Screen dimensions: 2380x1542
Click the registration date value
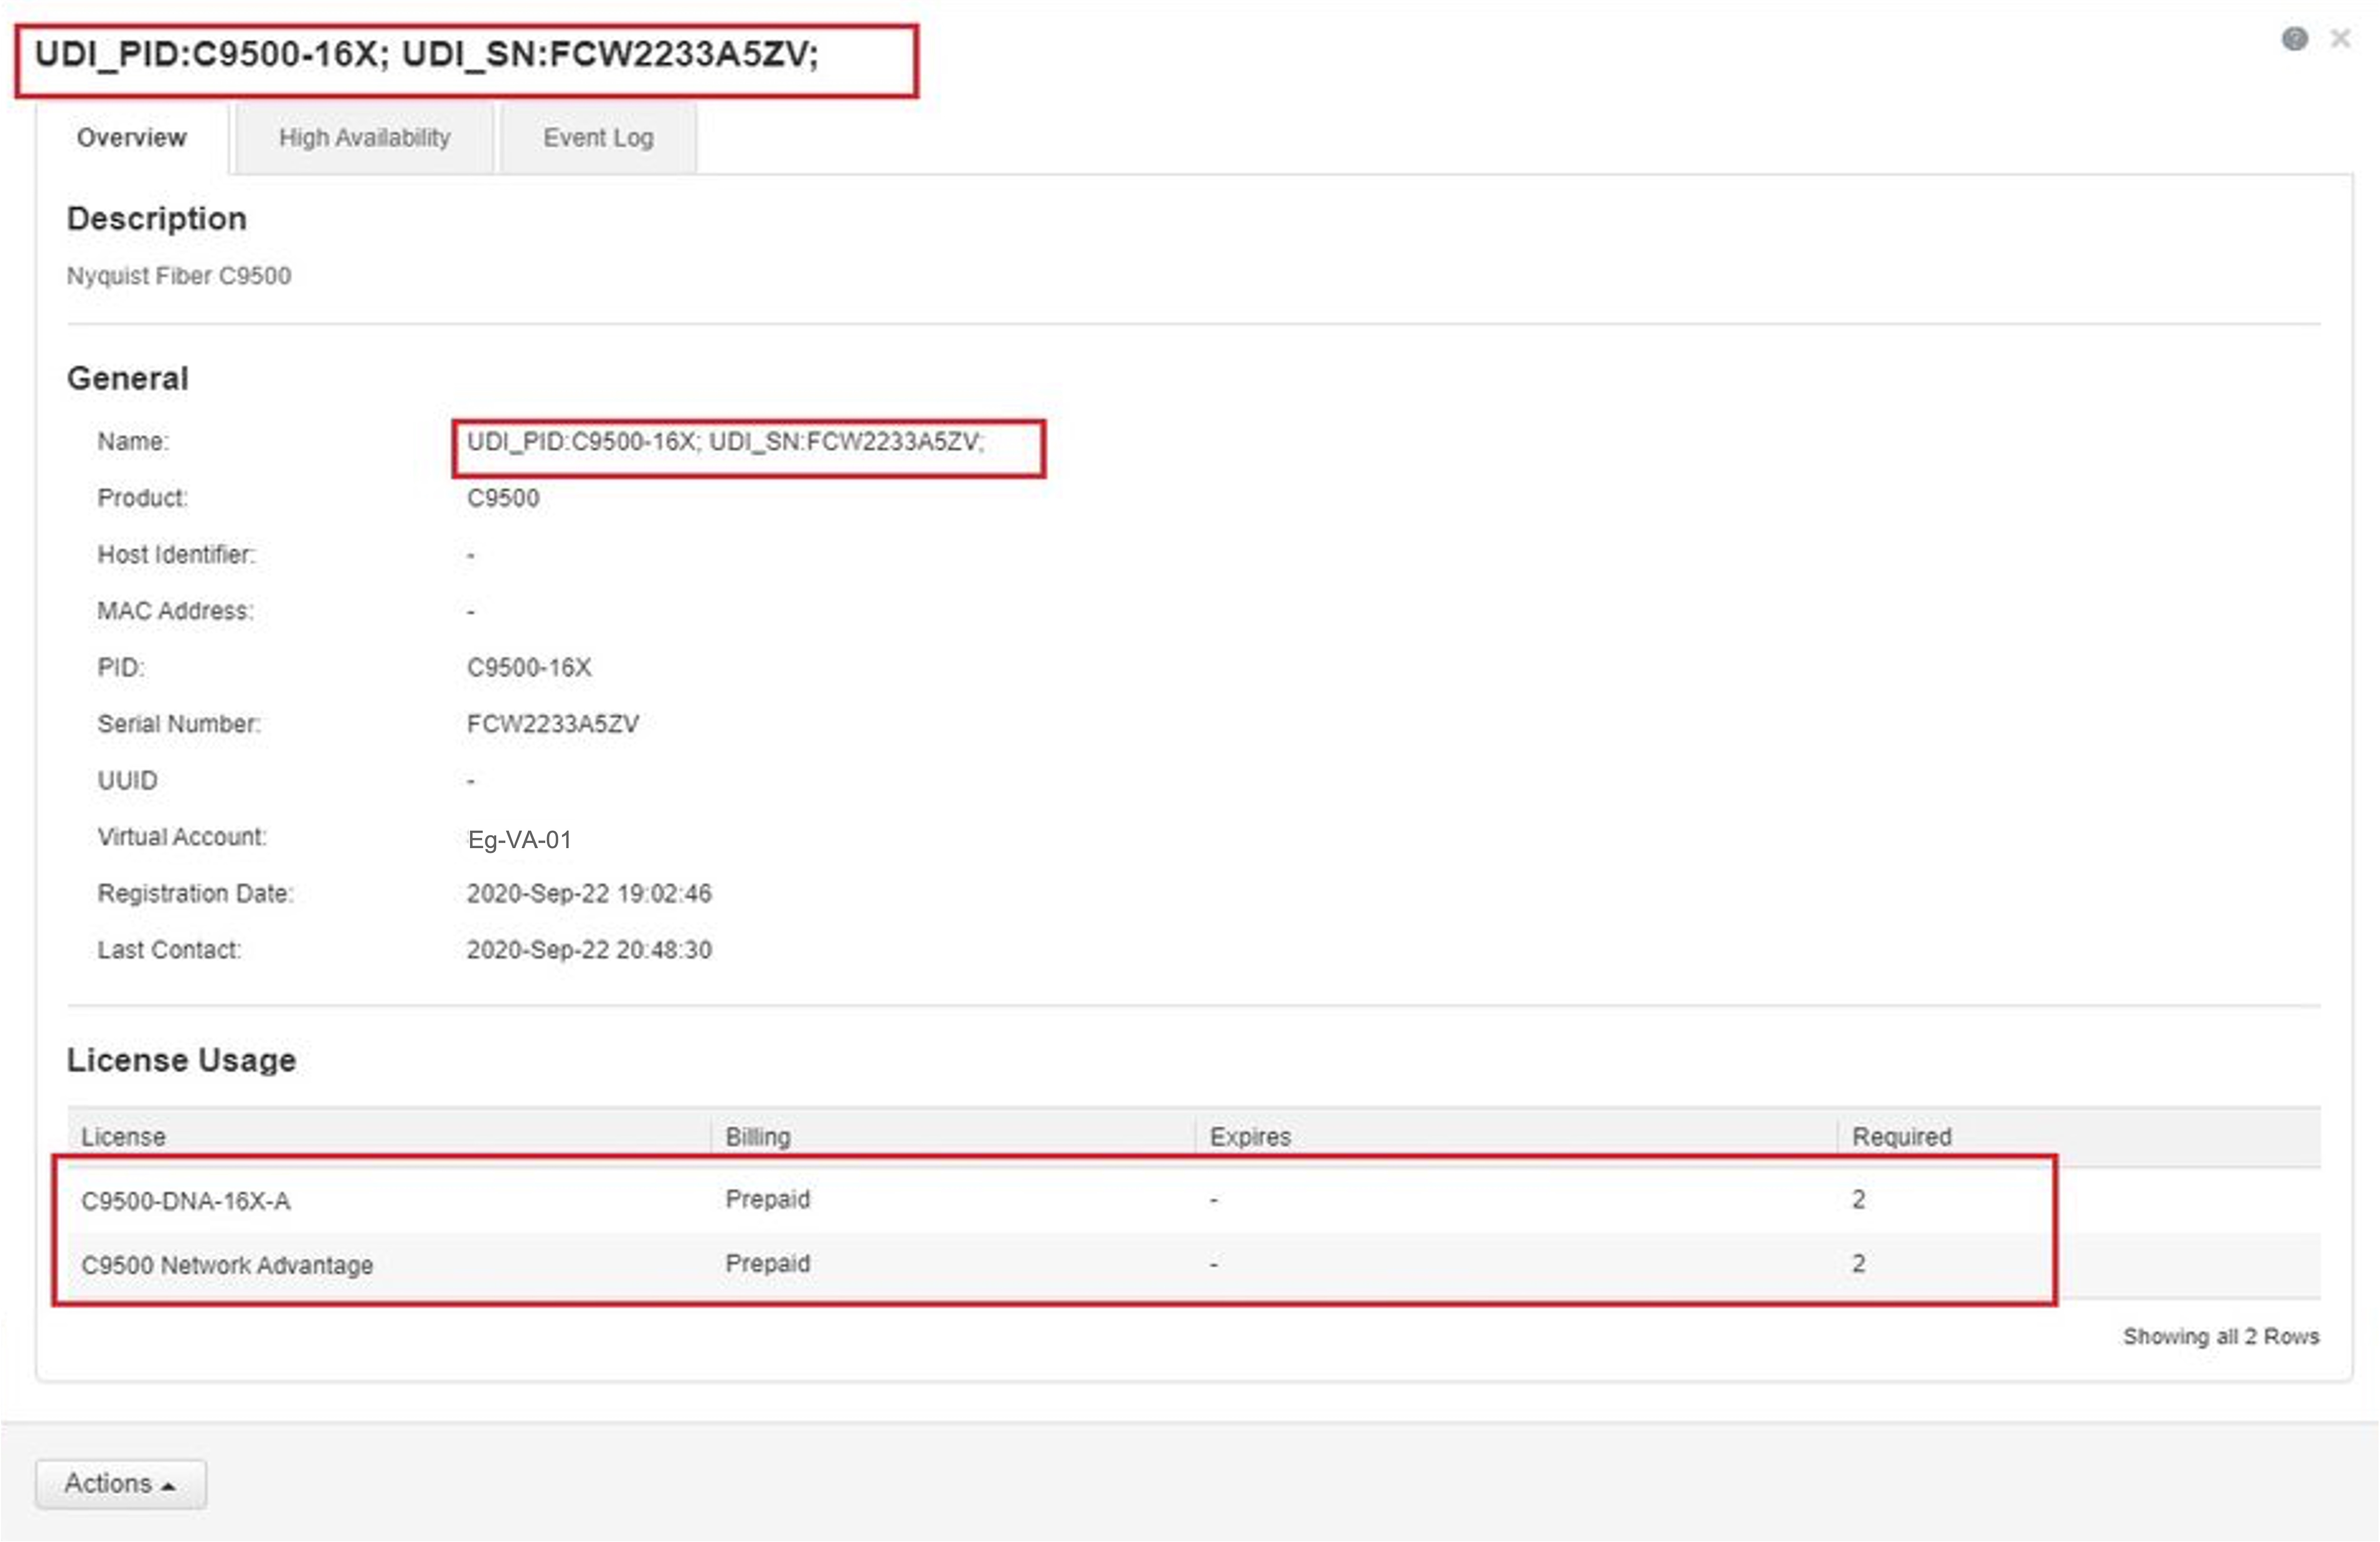[589, 894]
